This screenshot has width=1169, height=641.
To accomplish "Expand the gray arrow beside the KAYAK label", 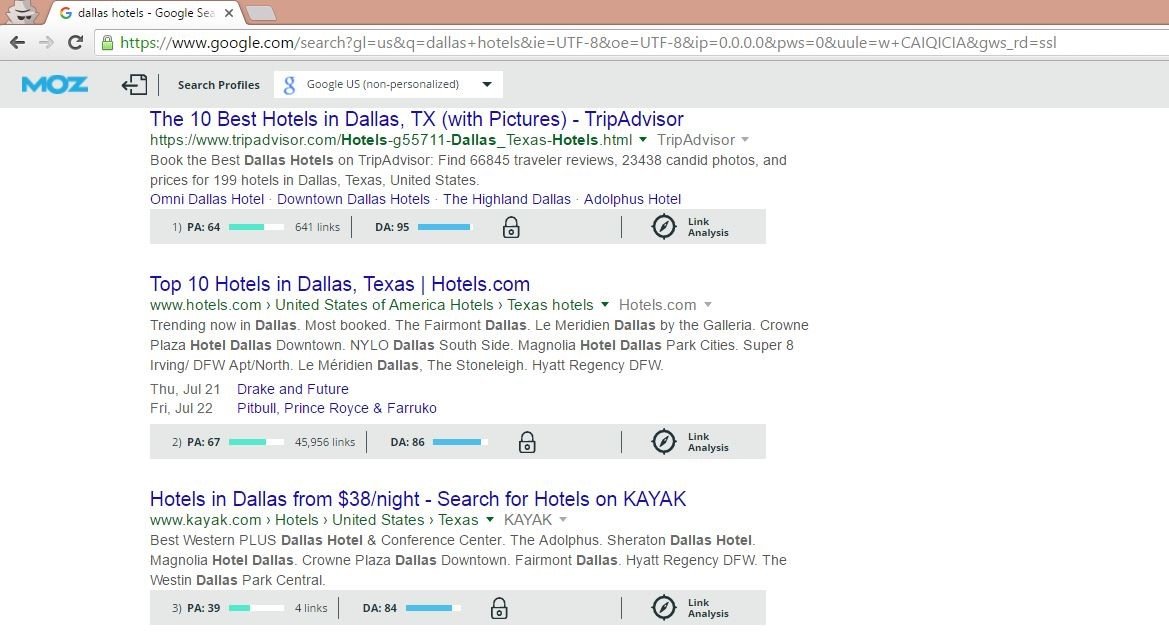I will (x=563, y=519).
